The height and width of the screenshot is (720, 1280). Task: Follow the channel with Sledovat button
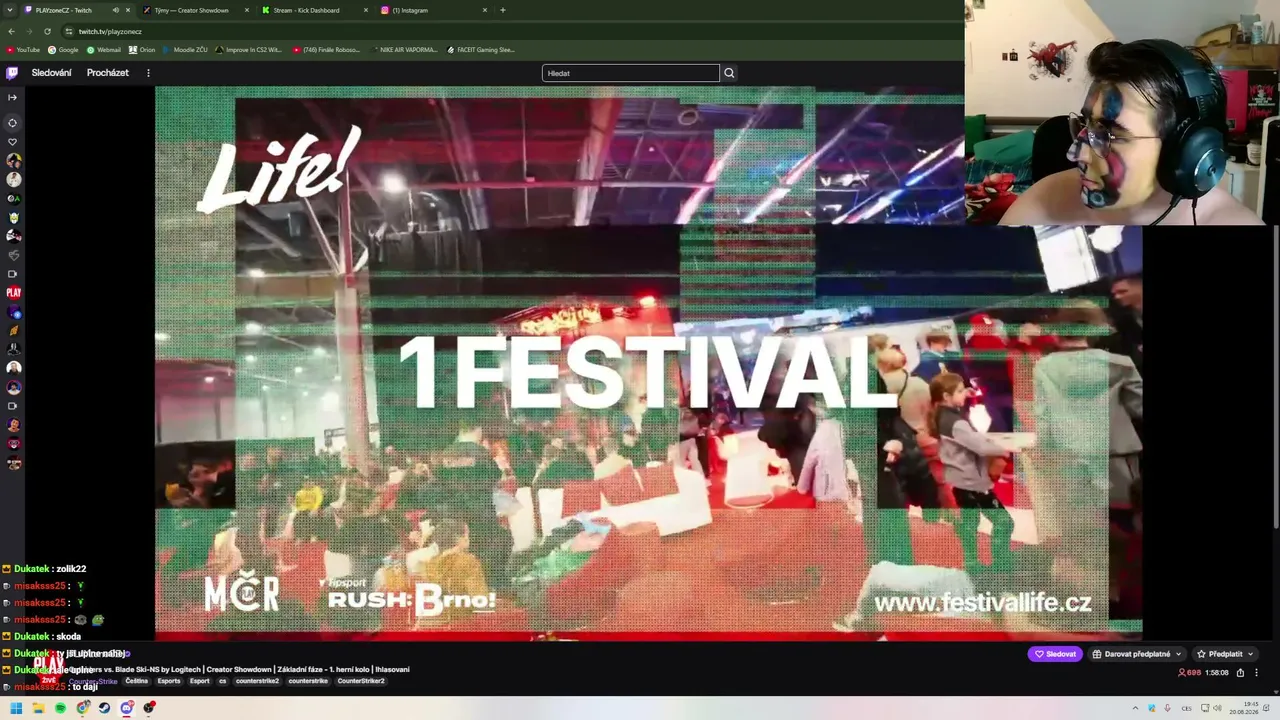pos(1055,654)
